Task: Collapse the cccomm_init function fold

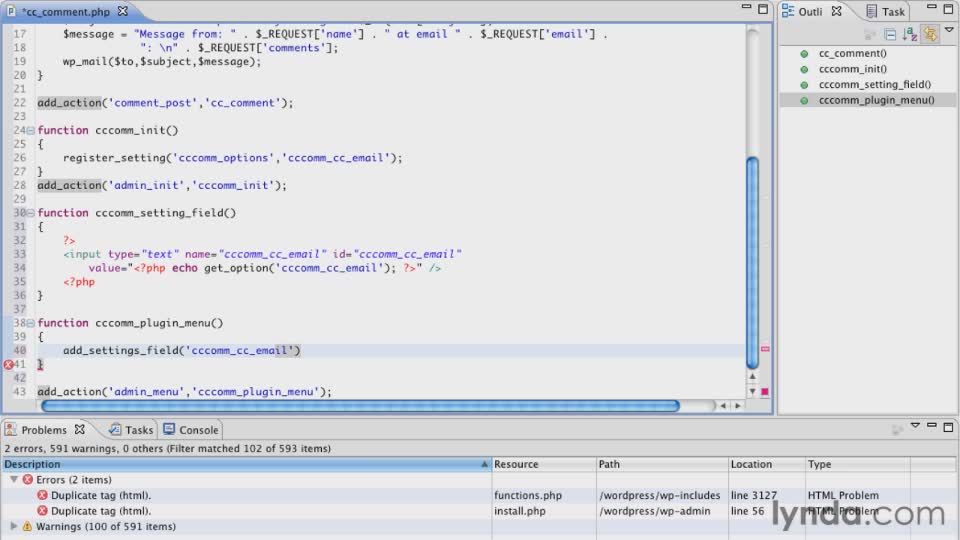Action: tap(30, 131)
